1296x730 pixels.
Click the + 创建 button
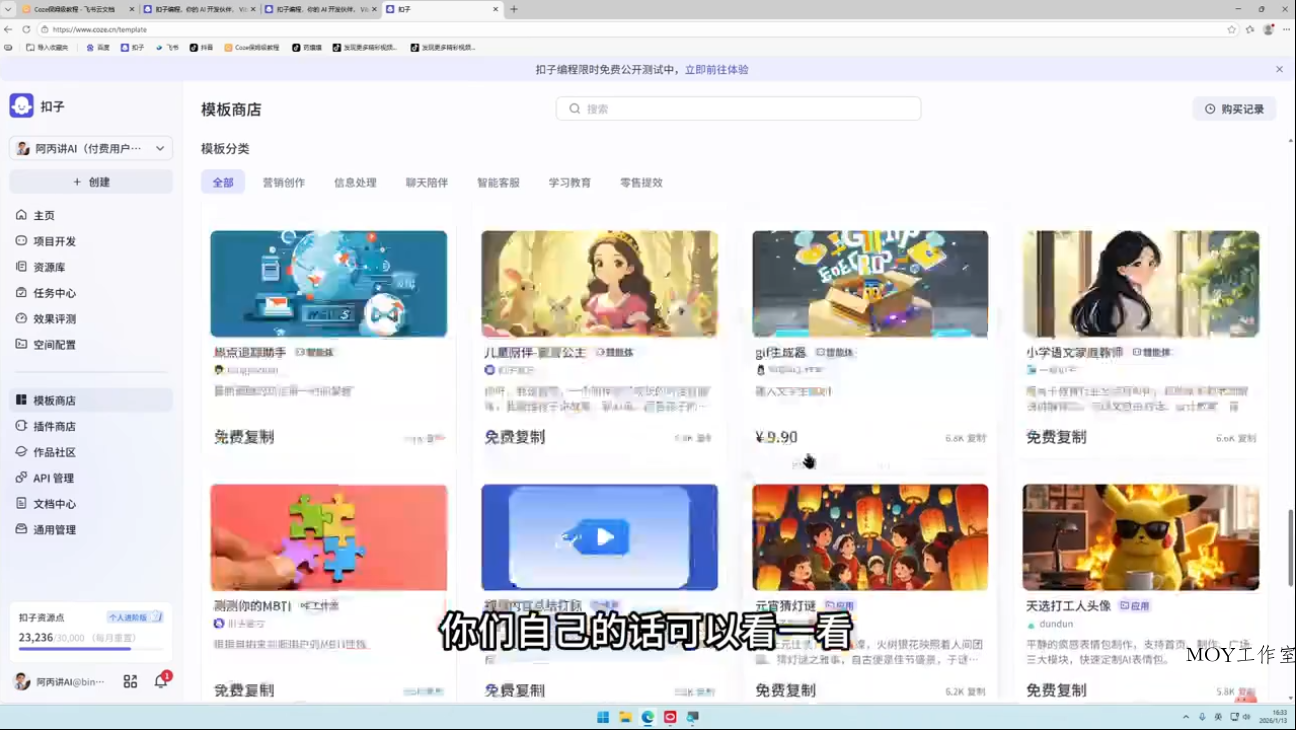(90, 181)
